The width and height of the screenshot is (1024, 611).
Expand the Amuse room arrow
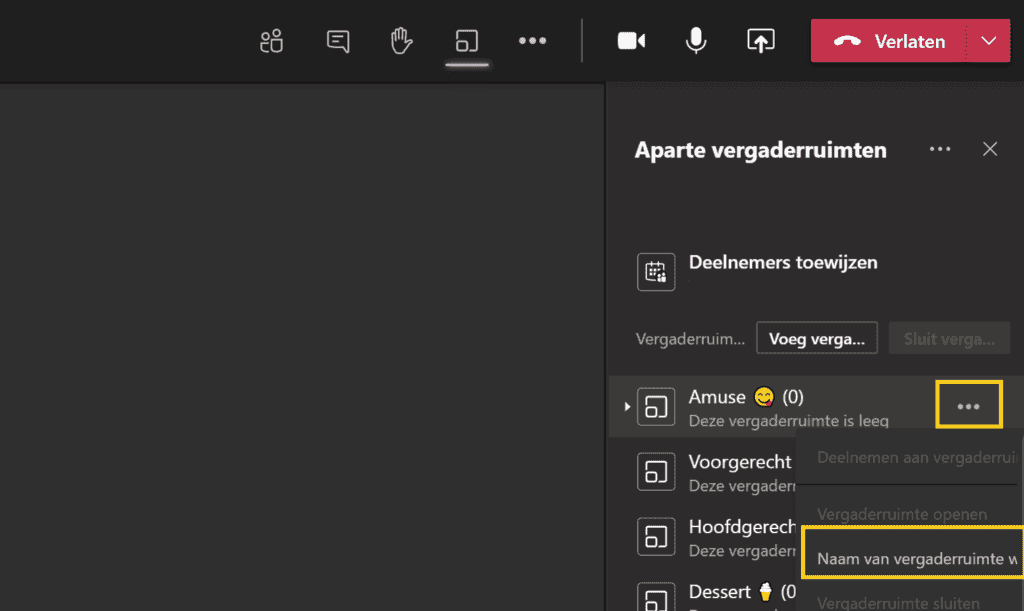pyautogui.click(x=627, y=406)
